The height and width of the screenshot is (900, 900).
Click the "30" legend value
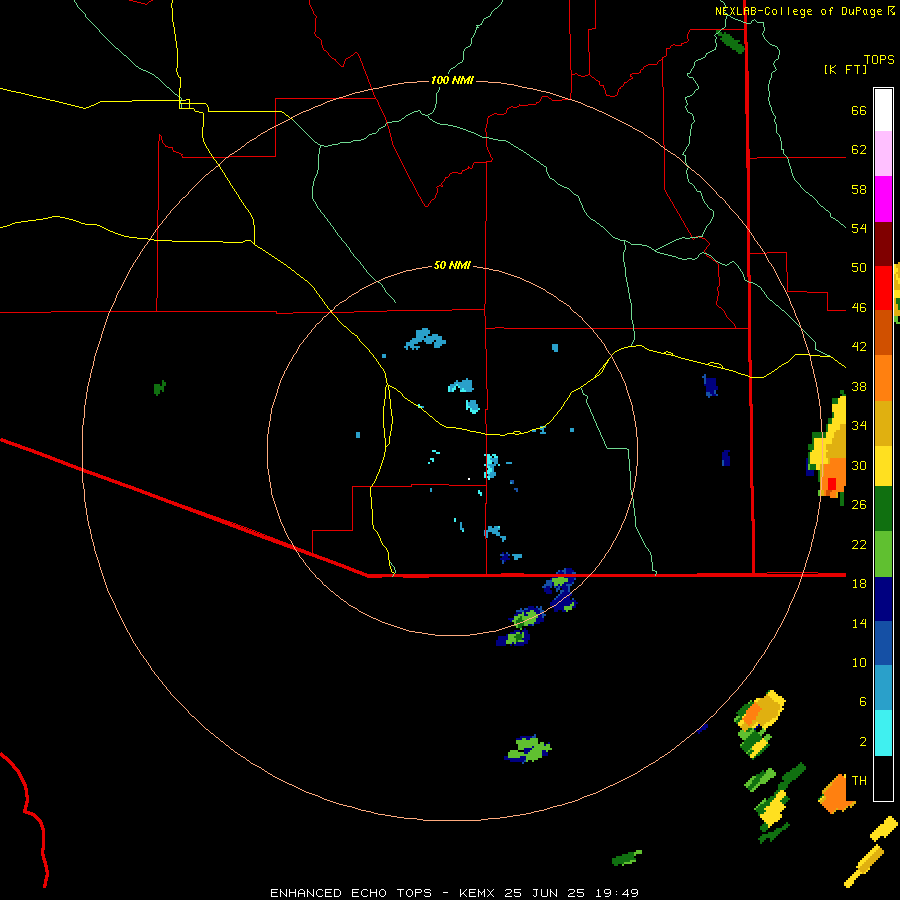click(x=859, y=465)
